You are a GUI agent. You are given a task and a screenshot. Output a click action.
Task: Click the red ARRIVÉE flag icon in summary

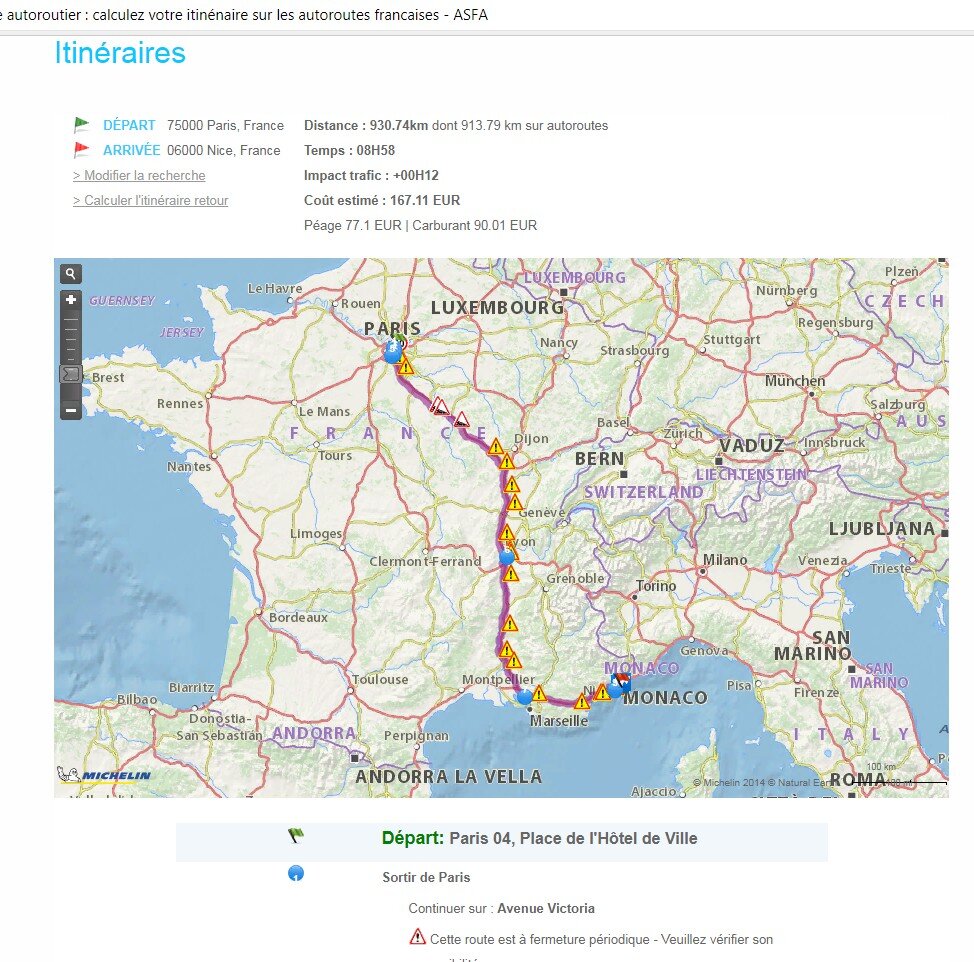tap(81, 150)
